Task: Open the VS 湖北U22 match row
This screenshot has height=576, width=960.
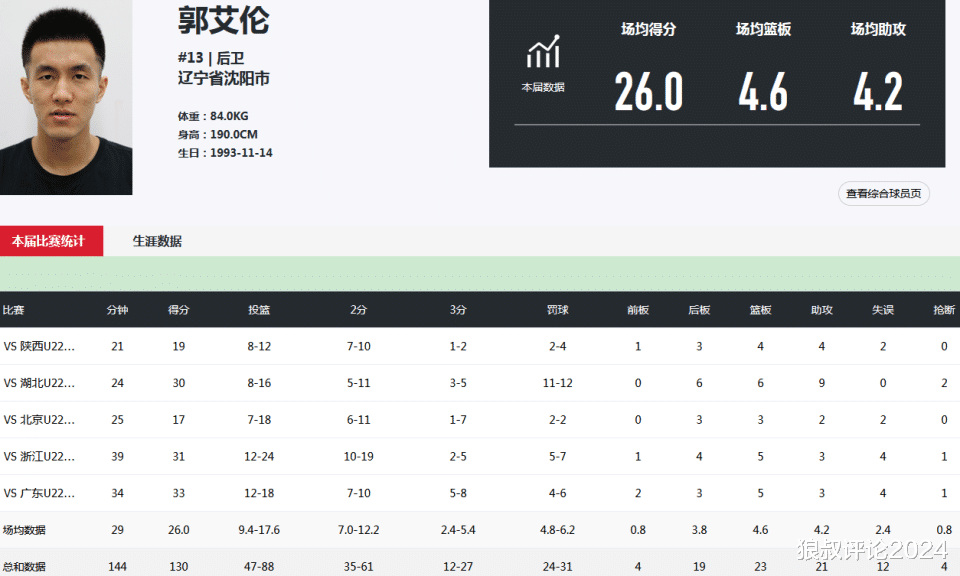Action: coord(480,383)
